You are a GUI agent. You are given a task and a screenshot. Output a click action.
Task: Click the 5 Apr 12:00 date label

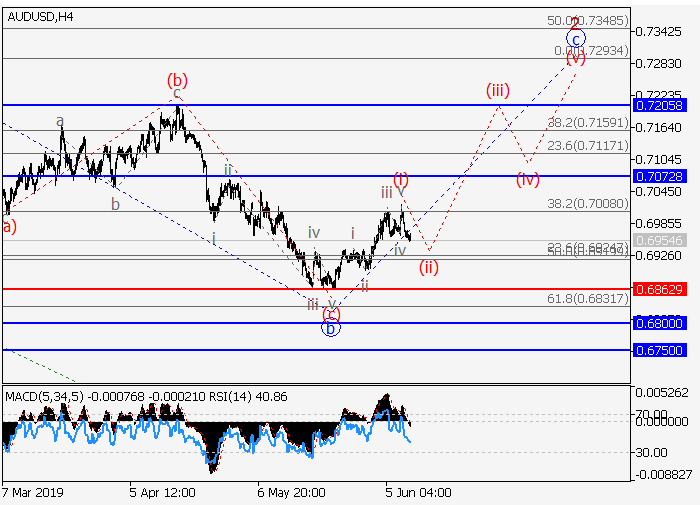[x=161, y=493]
